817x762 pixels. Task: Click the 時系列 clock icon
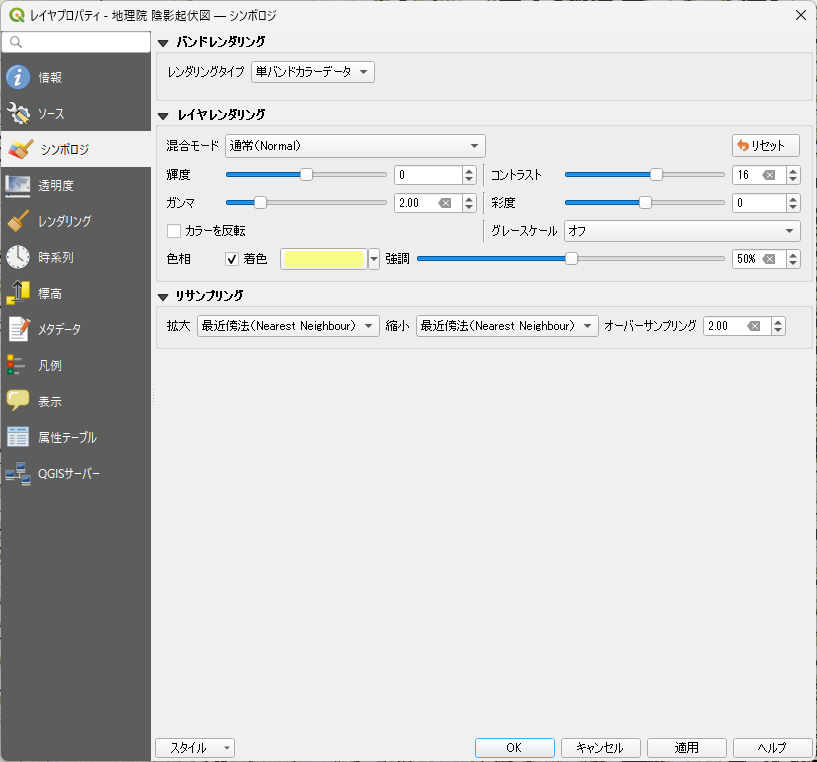point(18,257)
